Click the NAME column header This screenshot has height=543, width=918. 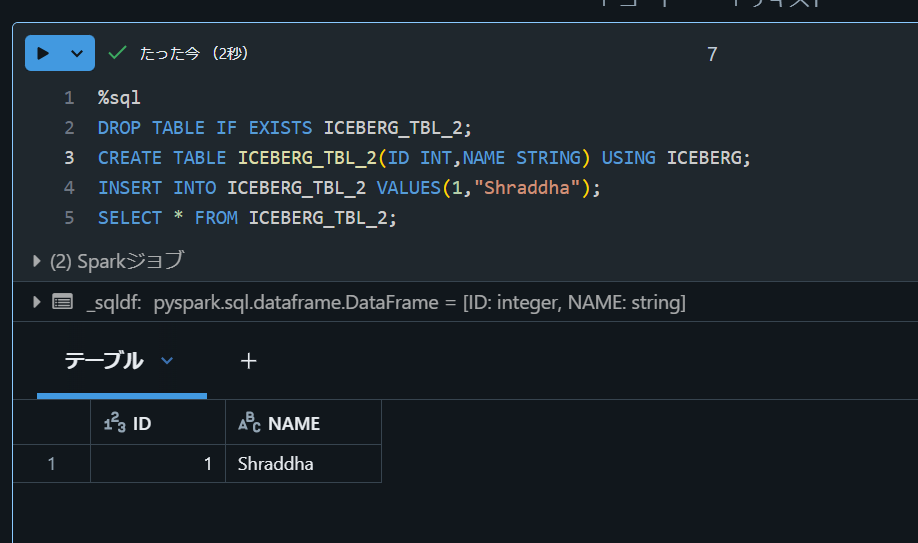point(303,423)
